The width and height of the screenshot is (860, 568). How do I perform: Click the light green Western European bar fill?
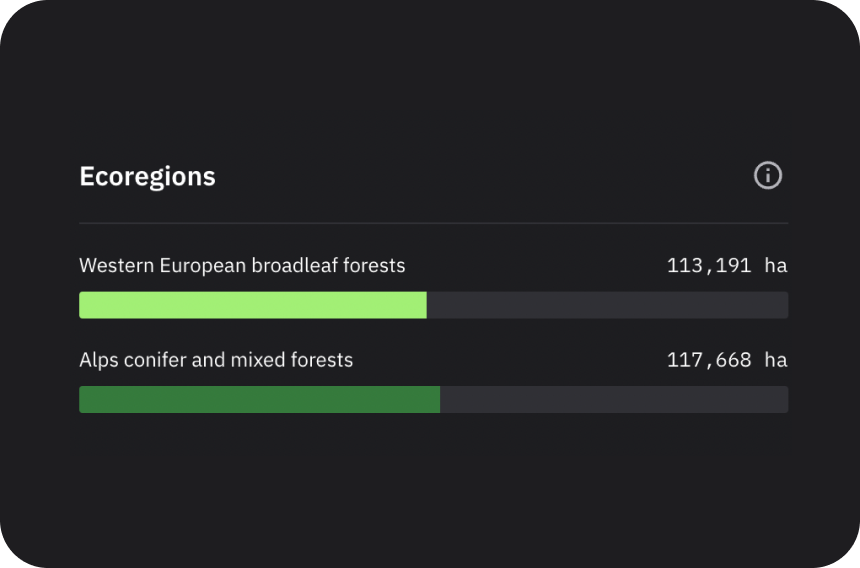tap(252, 305)
